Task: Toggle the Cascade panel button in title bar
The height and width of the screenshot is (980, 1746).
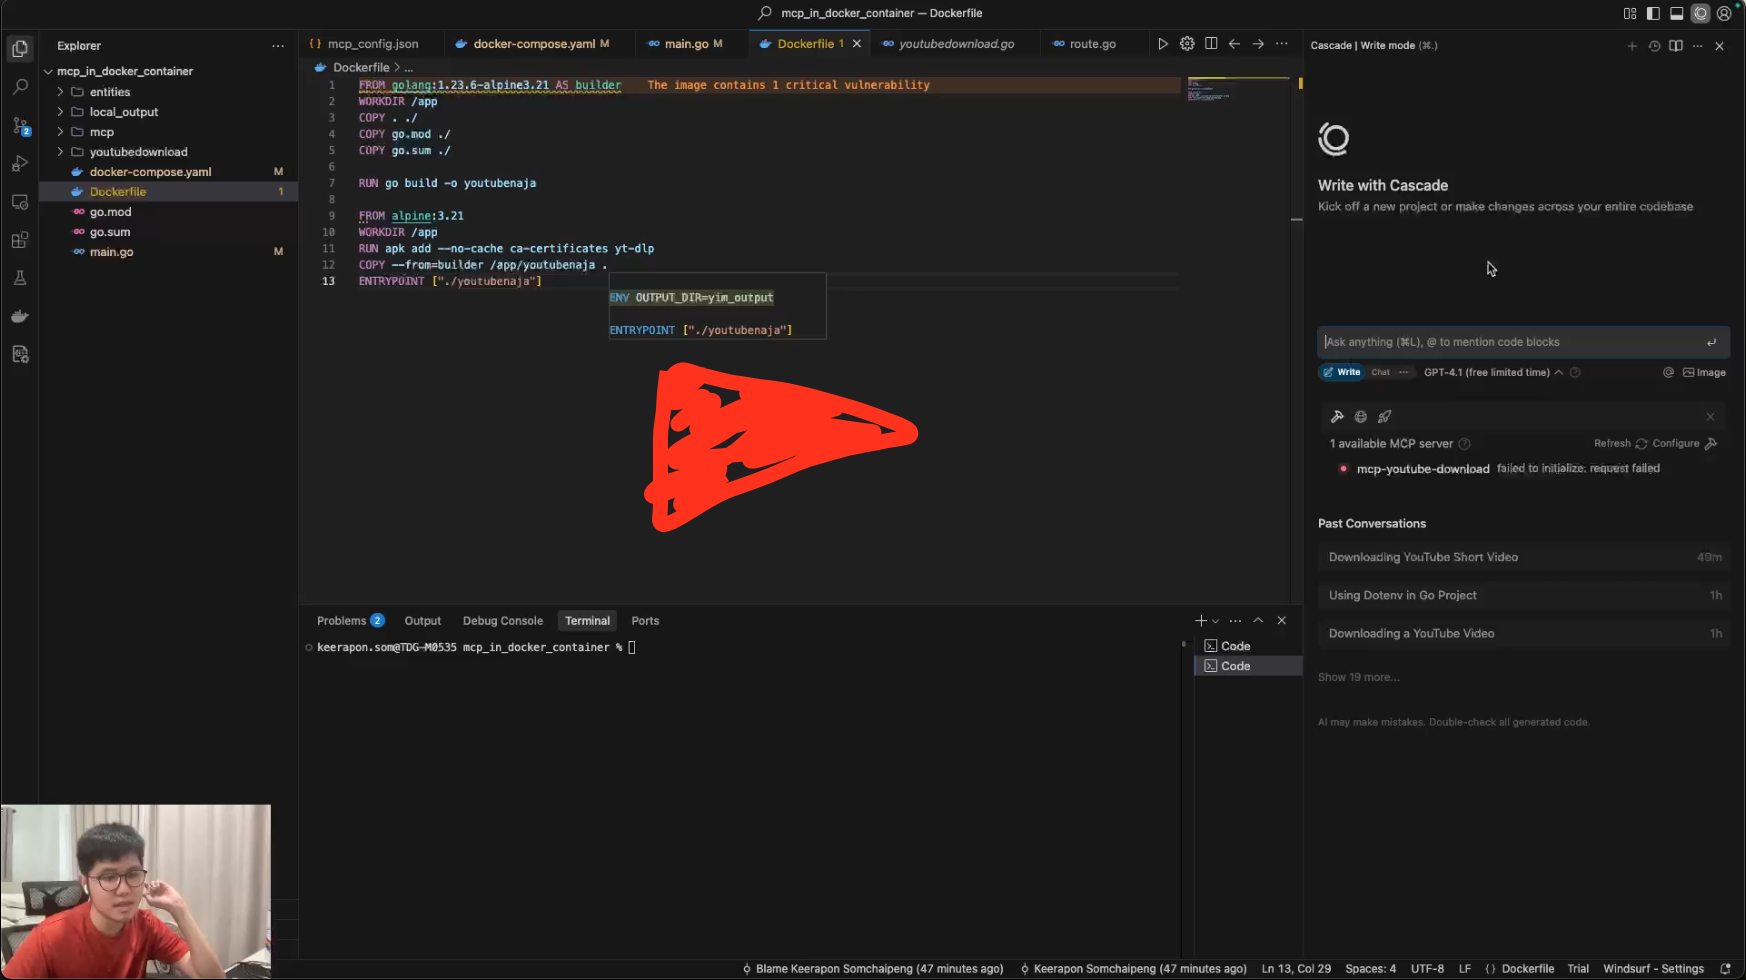Action: (1701, 14)
